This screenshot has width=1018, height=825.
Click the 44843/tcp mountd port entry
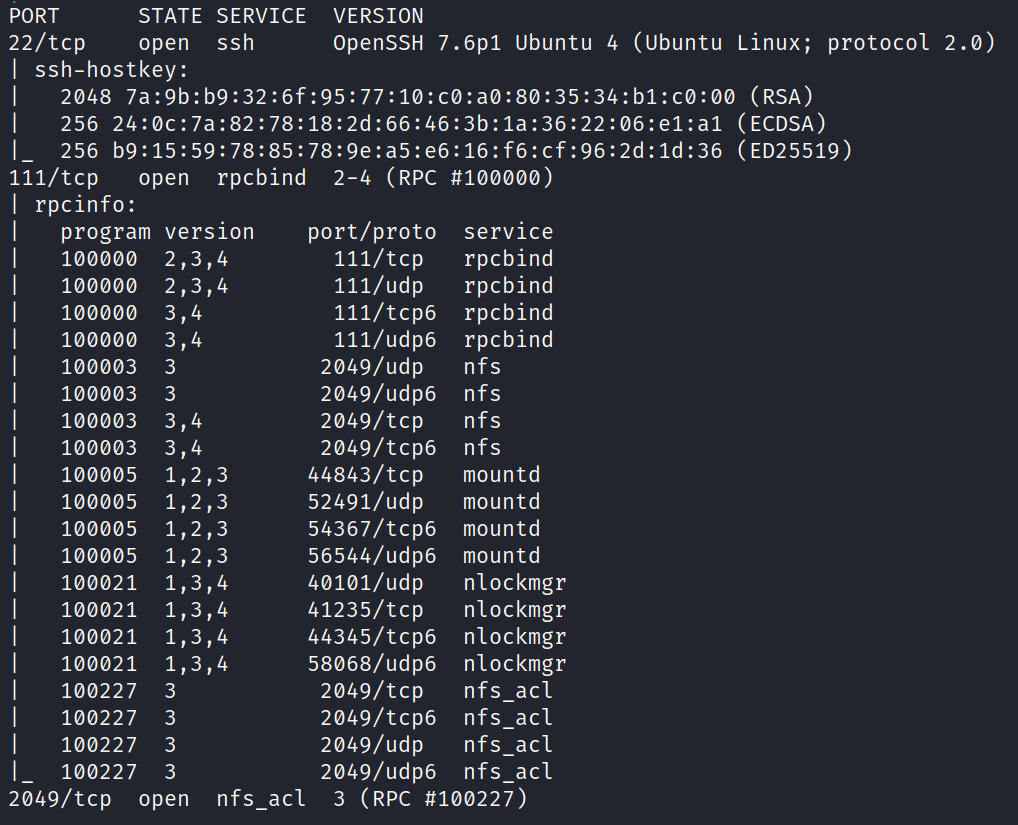coord(365,475)
